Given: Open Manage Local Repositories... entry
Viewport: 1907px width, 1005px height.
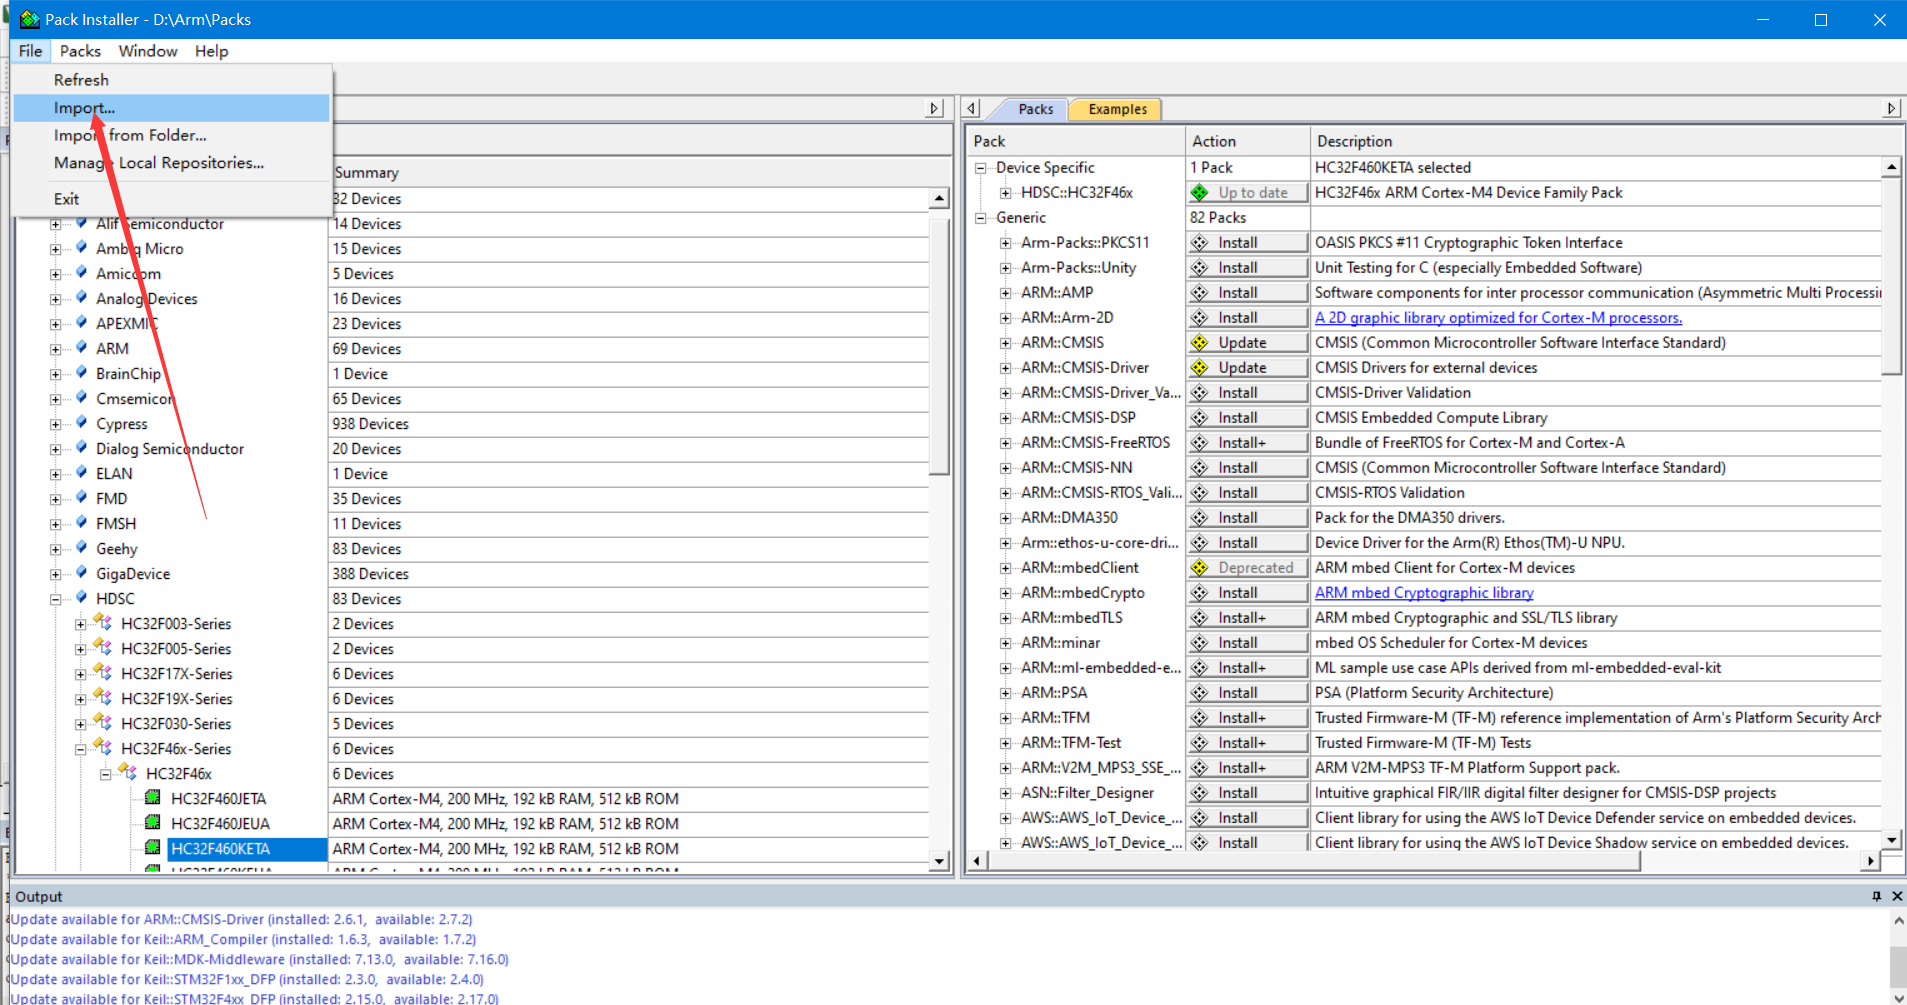Looking at the screenshot, I should [x=171, y=163].
